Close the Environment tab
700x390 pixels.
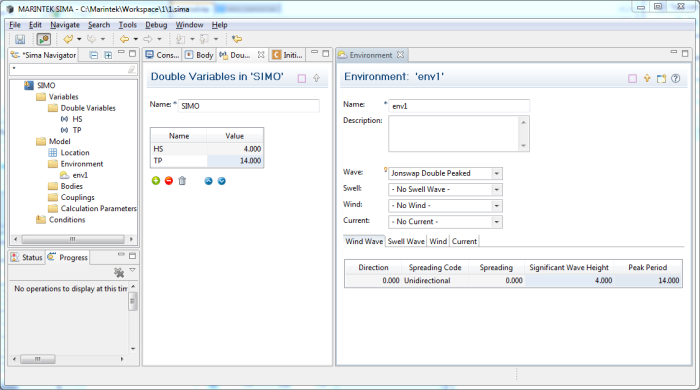pyautogui.click(x=400, y=54)
